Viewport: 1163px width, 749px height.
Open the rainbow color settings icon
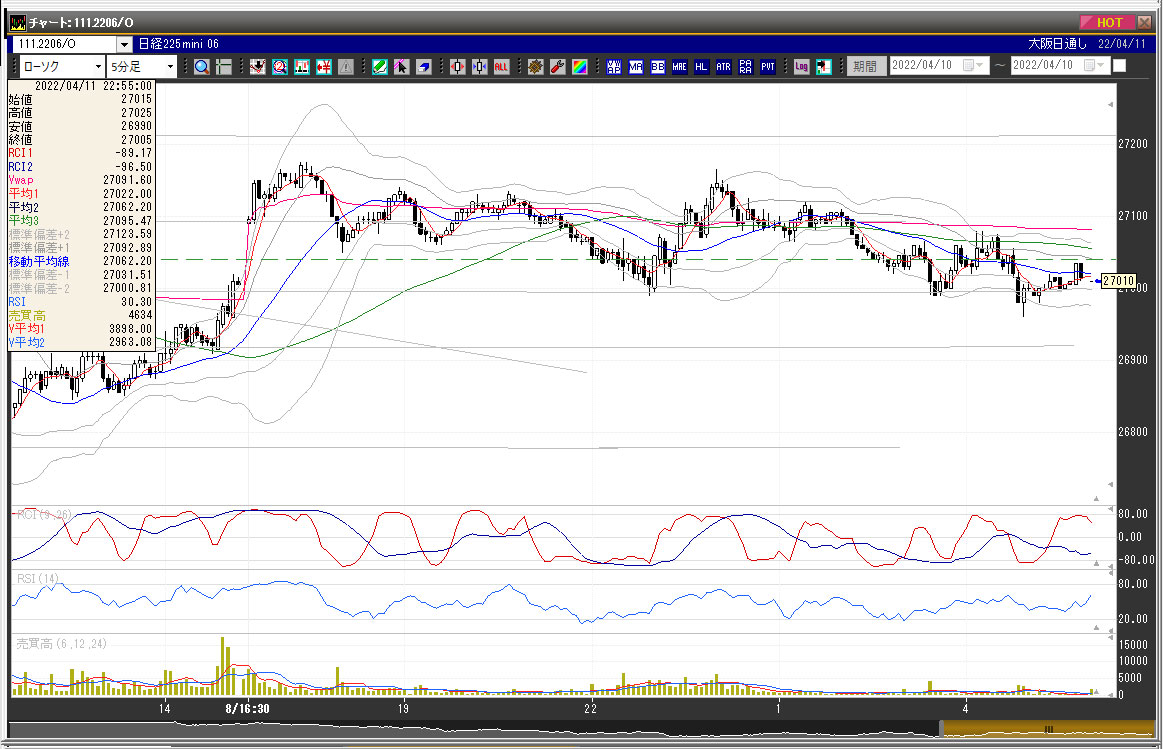579,67
